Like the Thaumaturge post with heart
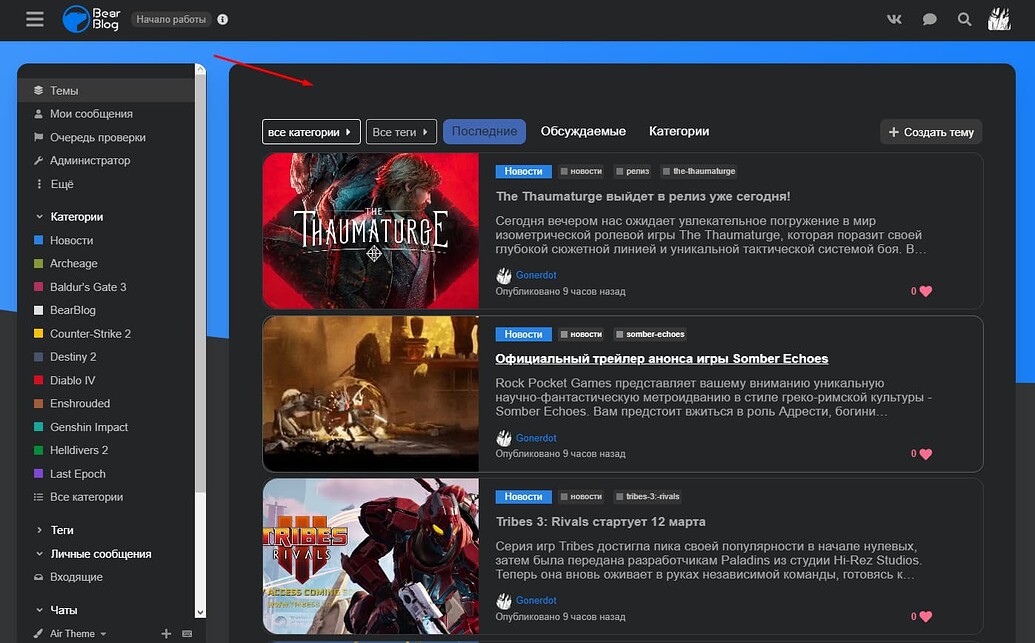 click(925, 291)
